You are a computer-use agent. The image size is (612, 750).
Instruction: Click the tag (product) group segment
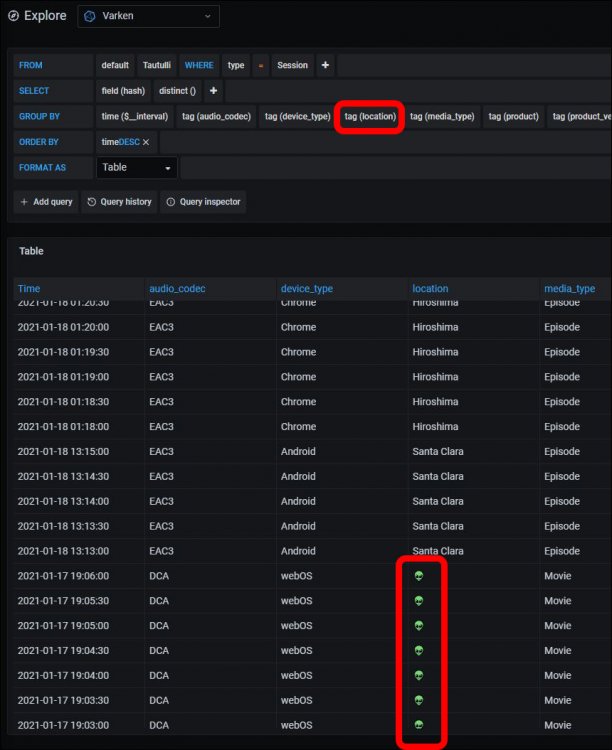[513, 117]
